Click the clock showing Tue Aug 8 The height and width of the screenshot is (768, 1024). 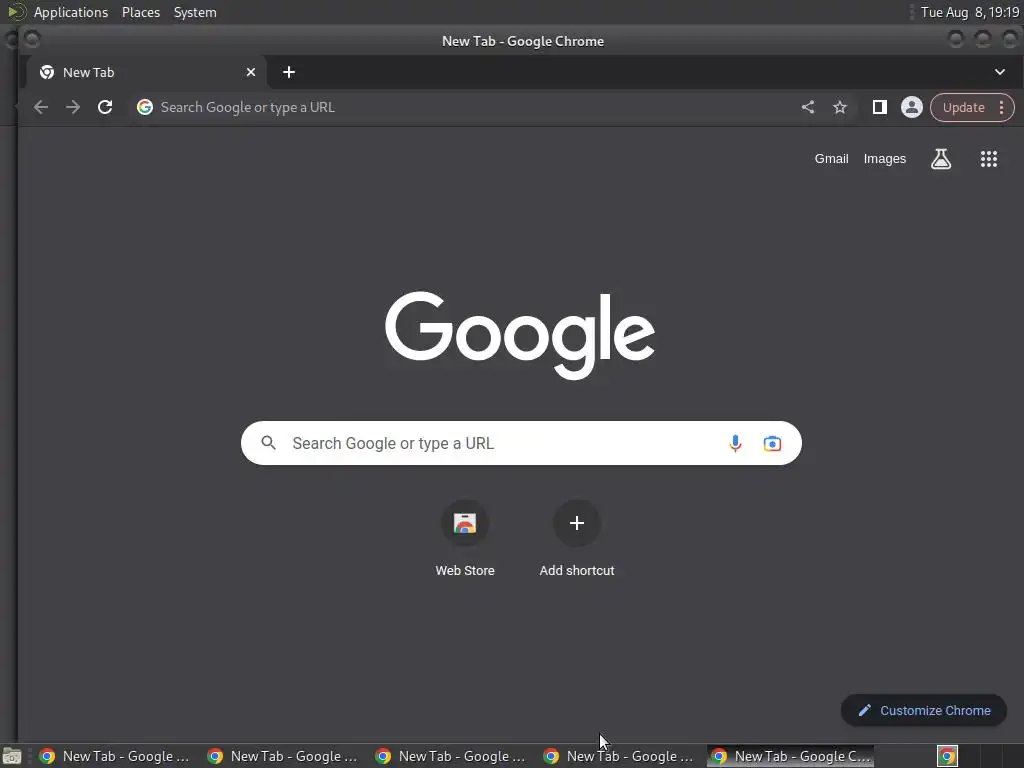point(970,12)
